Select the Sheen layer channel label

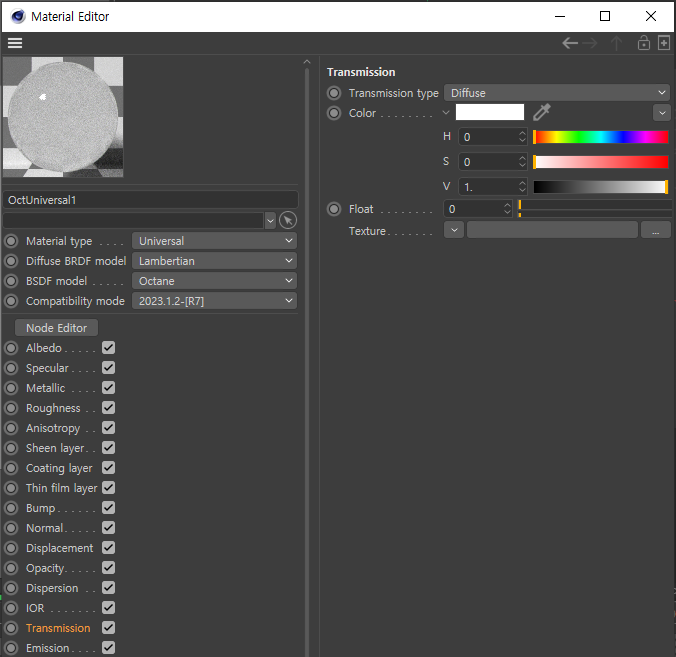pyautogui.click(x=55, y=448)
